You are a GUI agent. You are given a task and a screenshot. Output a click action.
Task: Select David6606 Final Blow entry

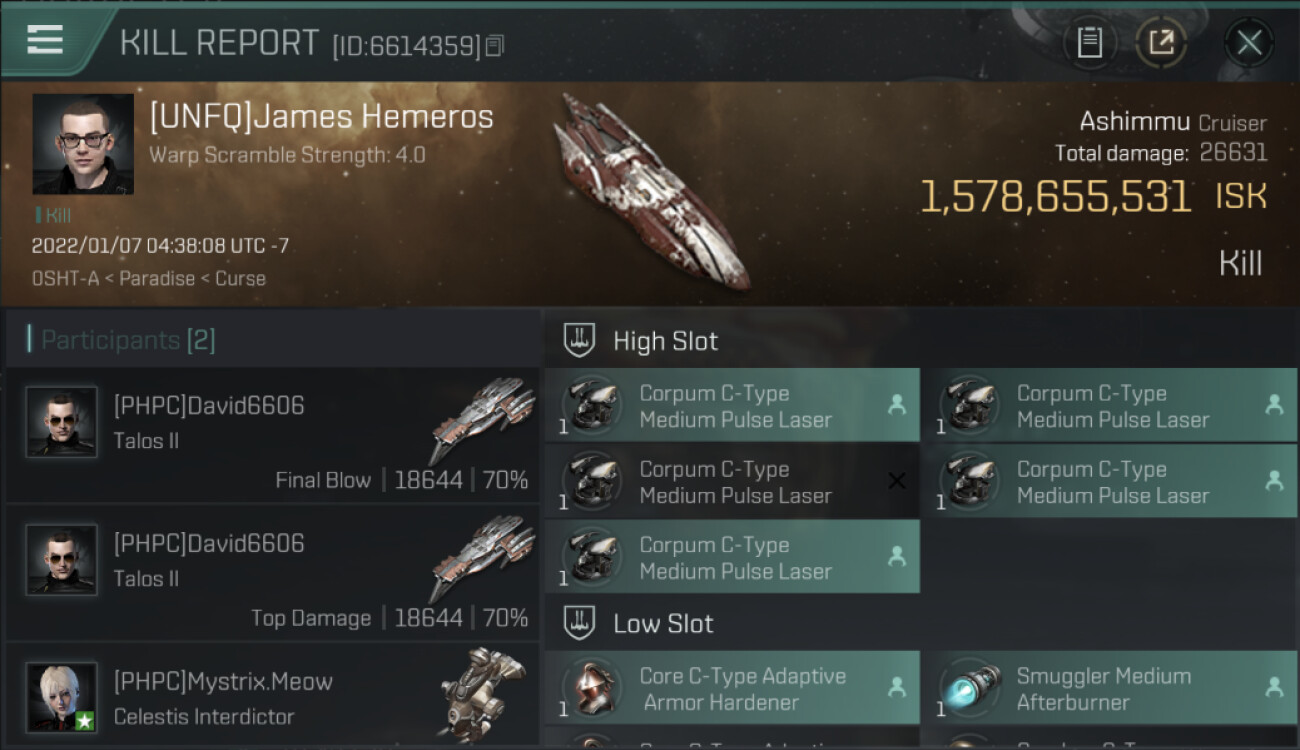click(x=272, y=435)
